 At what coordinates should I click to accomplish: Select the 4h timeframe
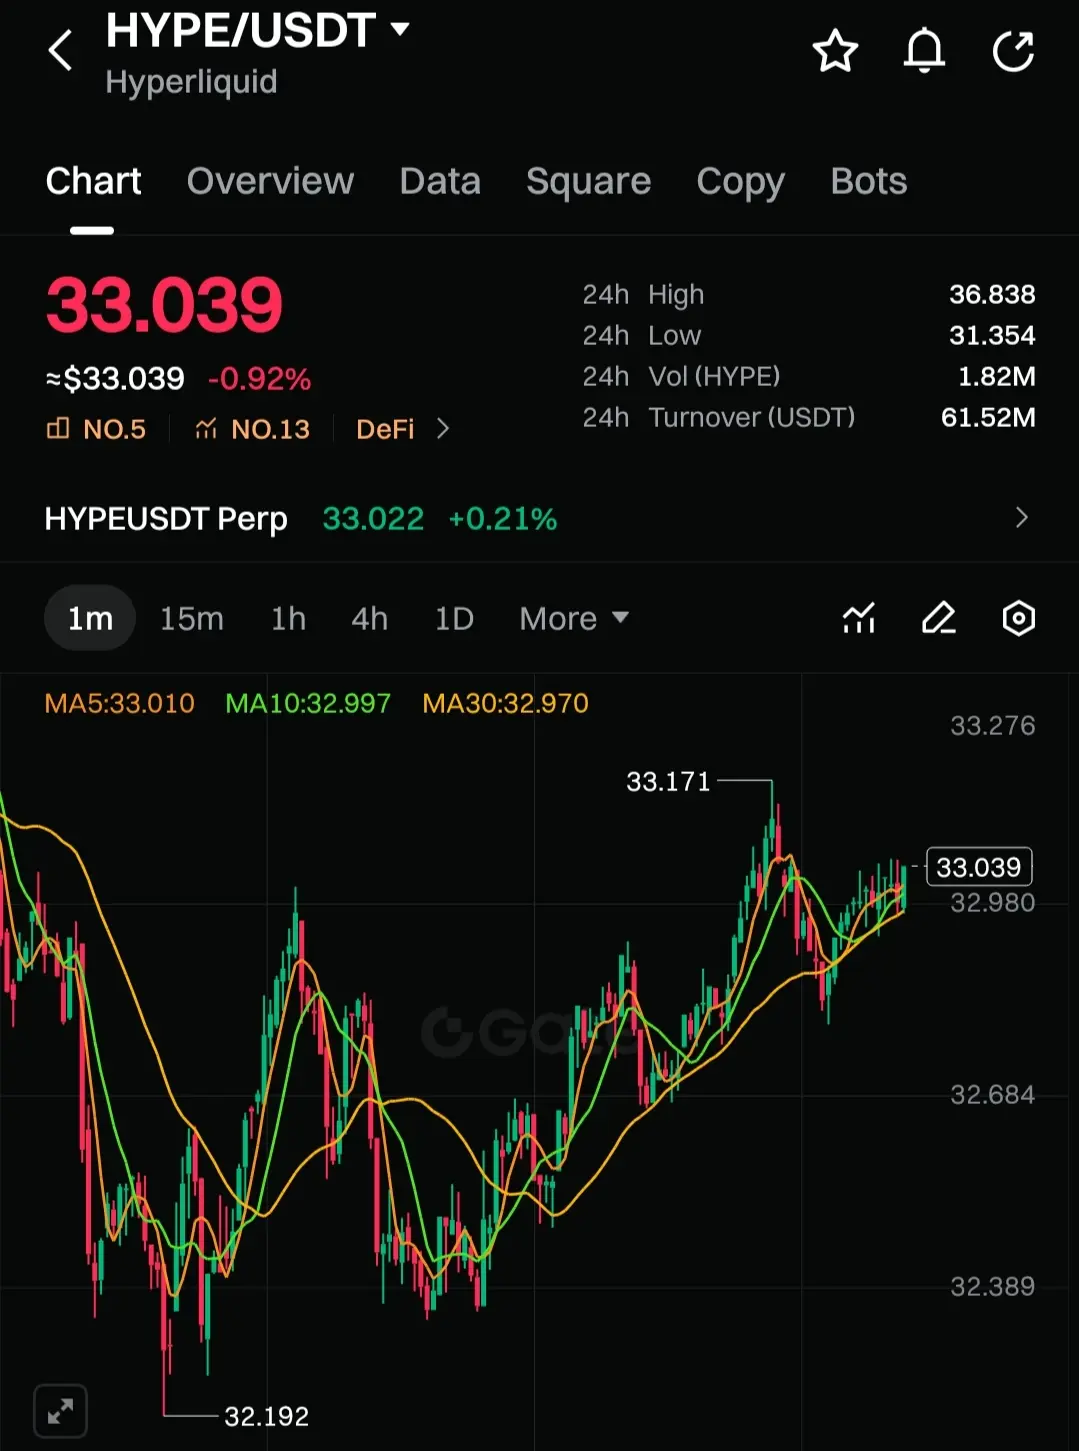point(369,619)
